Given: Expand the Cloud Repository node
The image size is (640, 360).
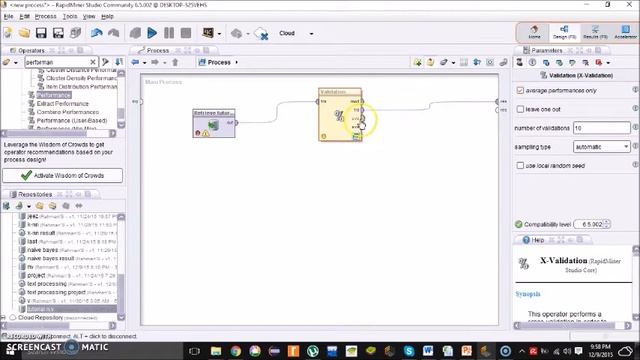Looking at the screenshot, I should 4,317.
